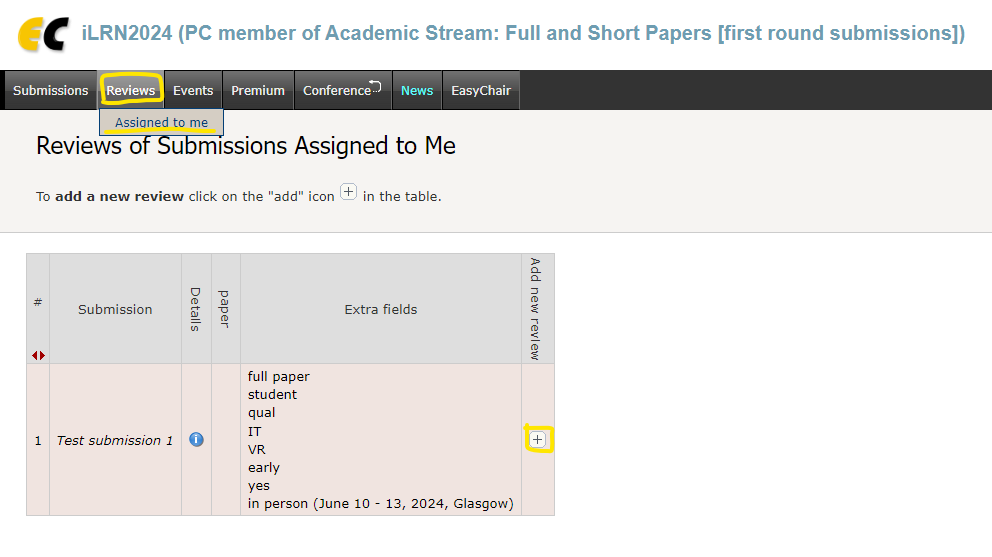992x557 pixels.
Task: Show the News page
Action: (417, 90)
